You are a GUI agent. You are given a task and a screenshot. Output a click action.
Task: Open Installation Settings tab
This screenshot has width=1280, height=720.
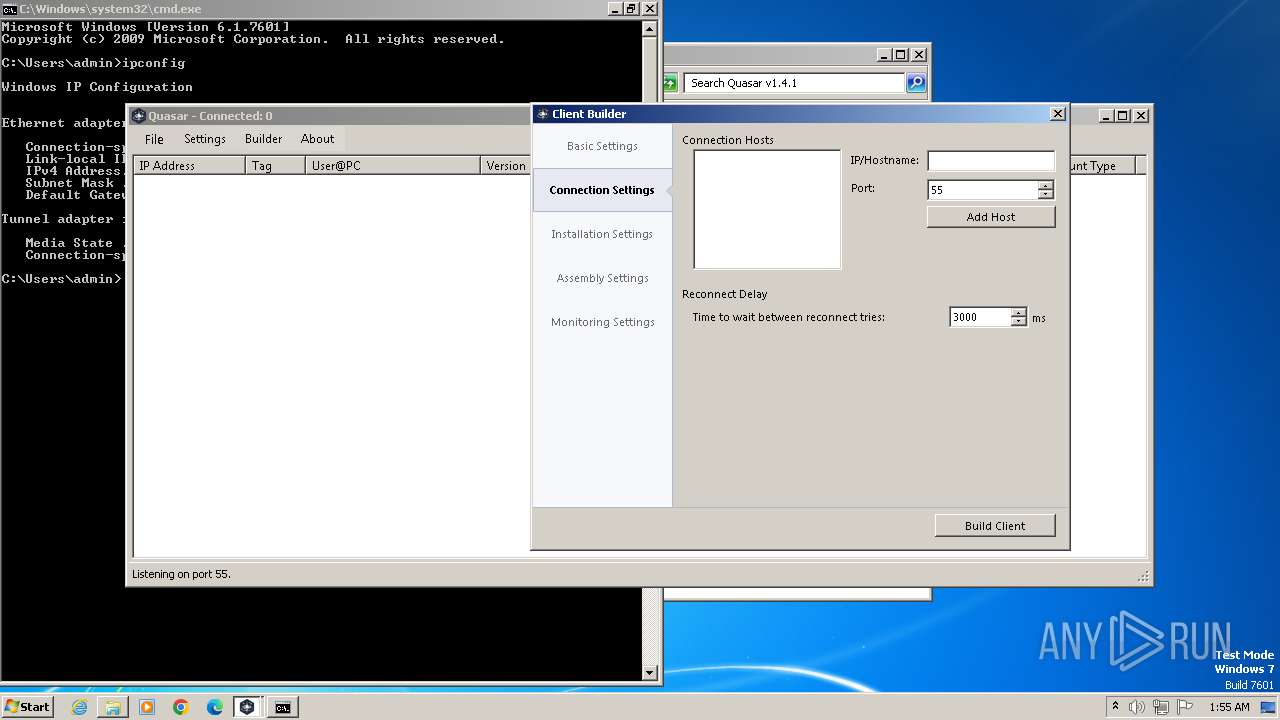602,234
